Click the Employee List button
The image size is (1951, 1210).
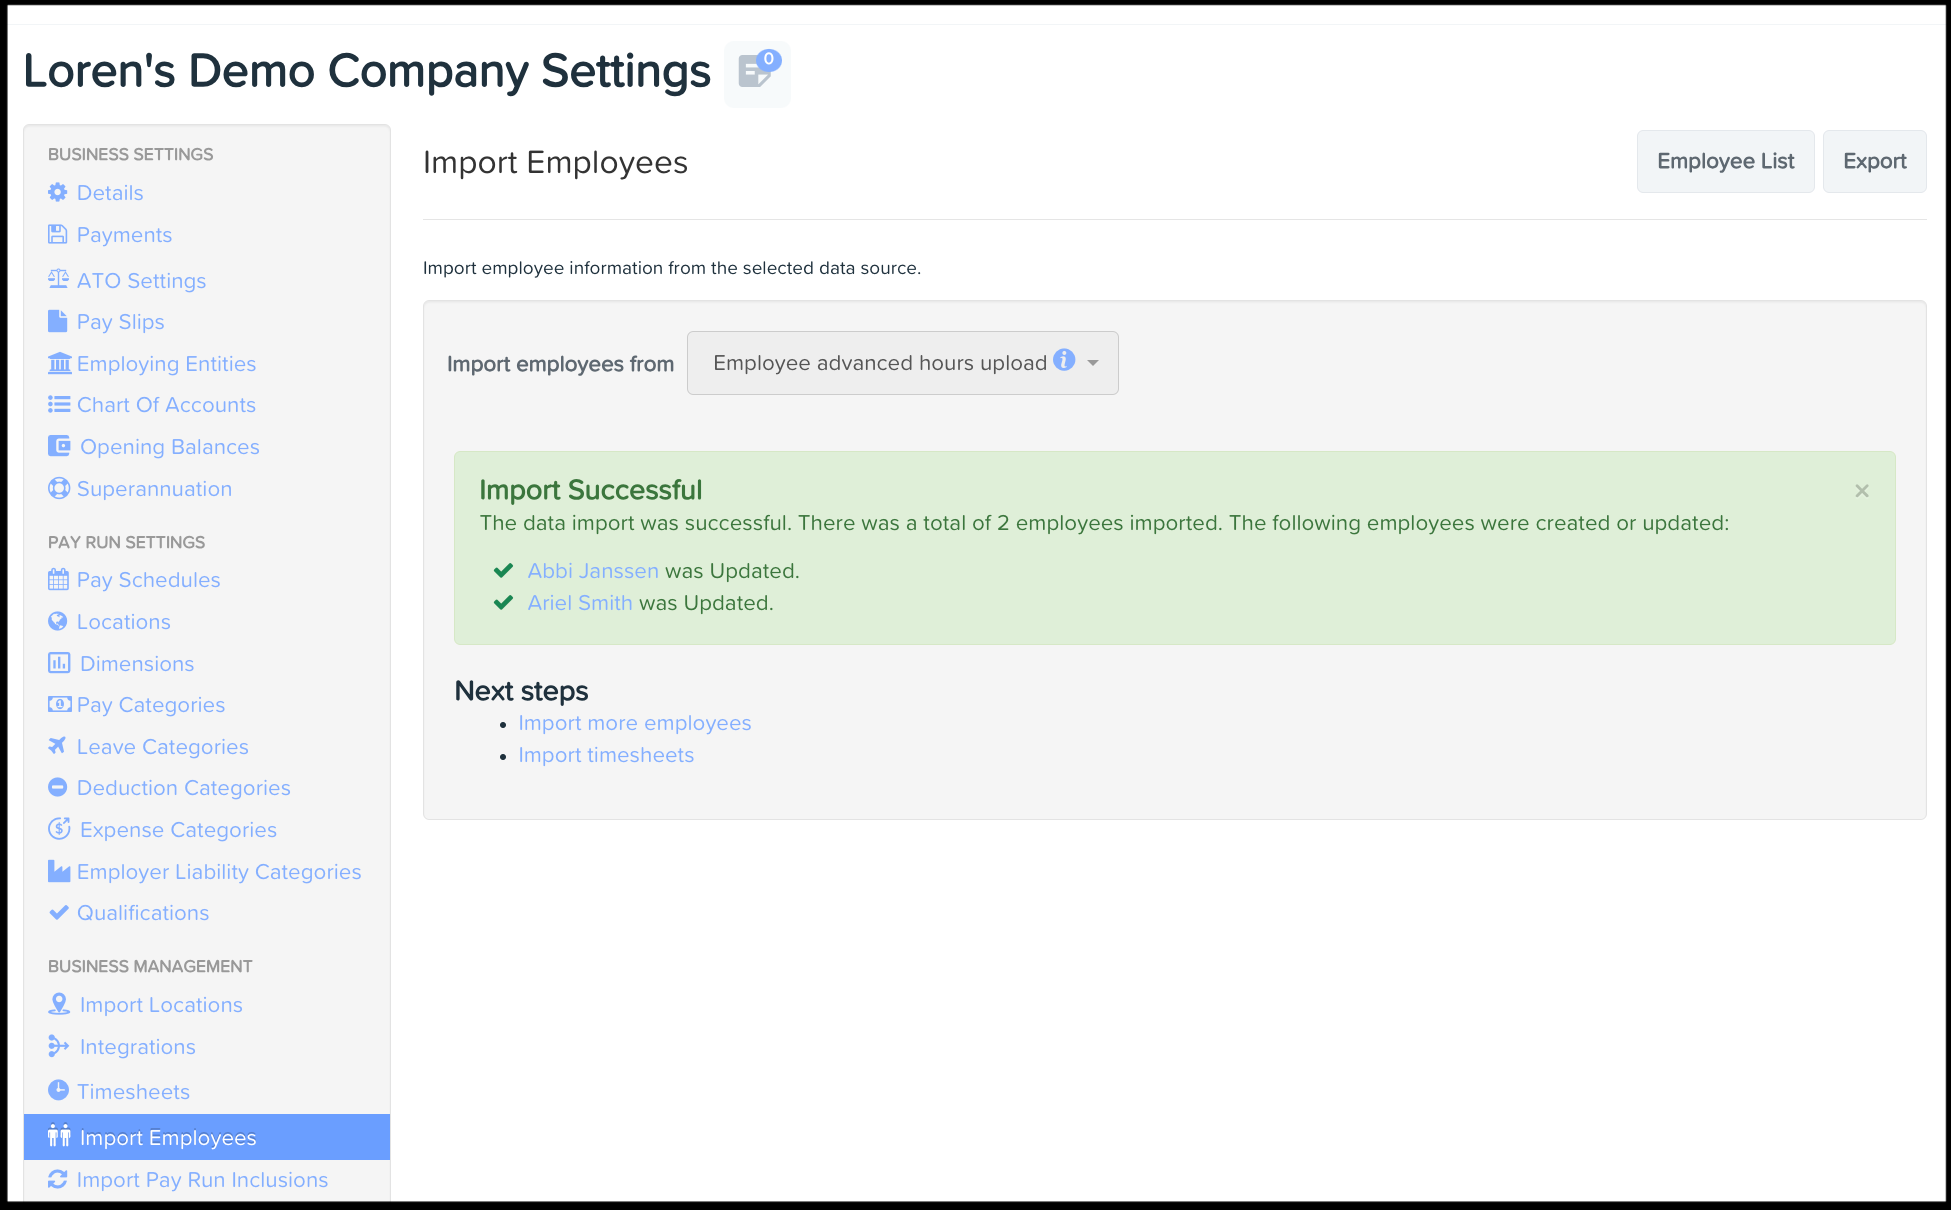[x=1724, y=161]
